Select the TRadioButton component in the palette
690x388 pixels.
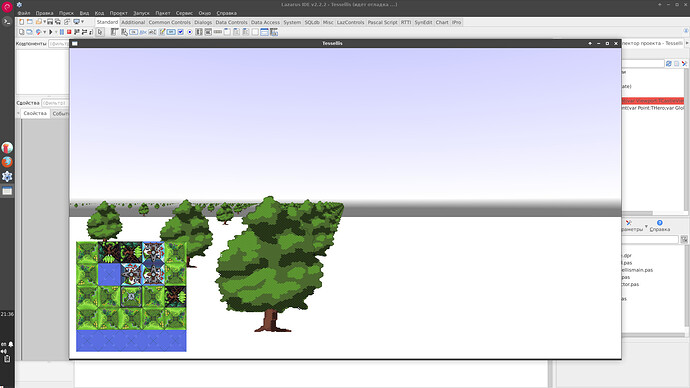click(190, 32)
